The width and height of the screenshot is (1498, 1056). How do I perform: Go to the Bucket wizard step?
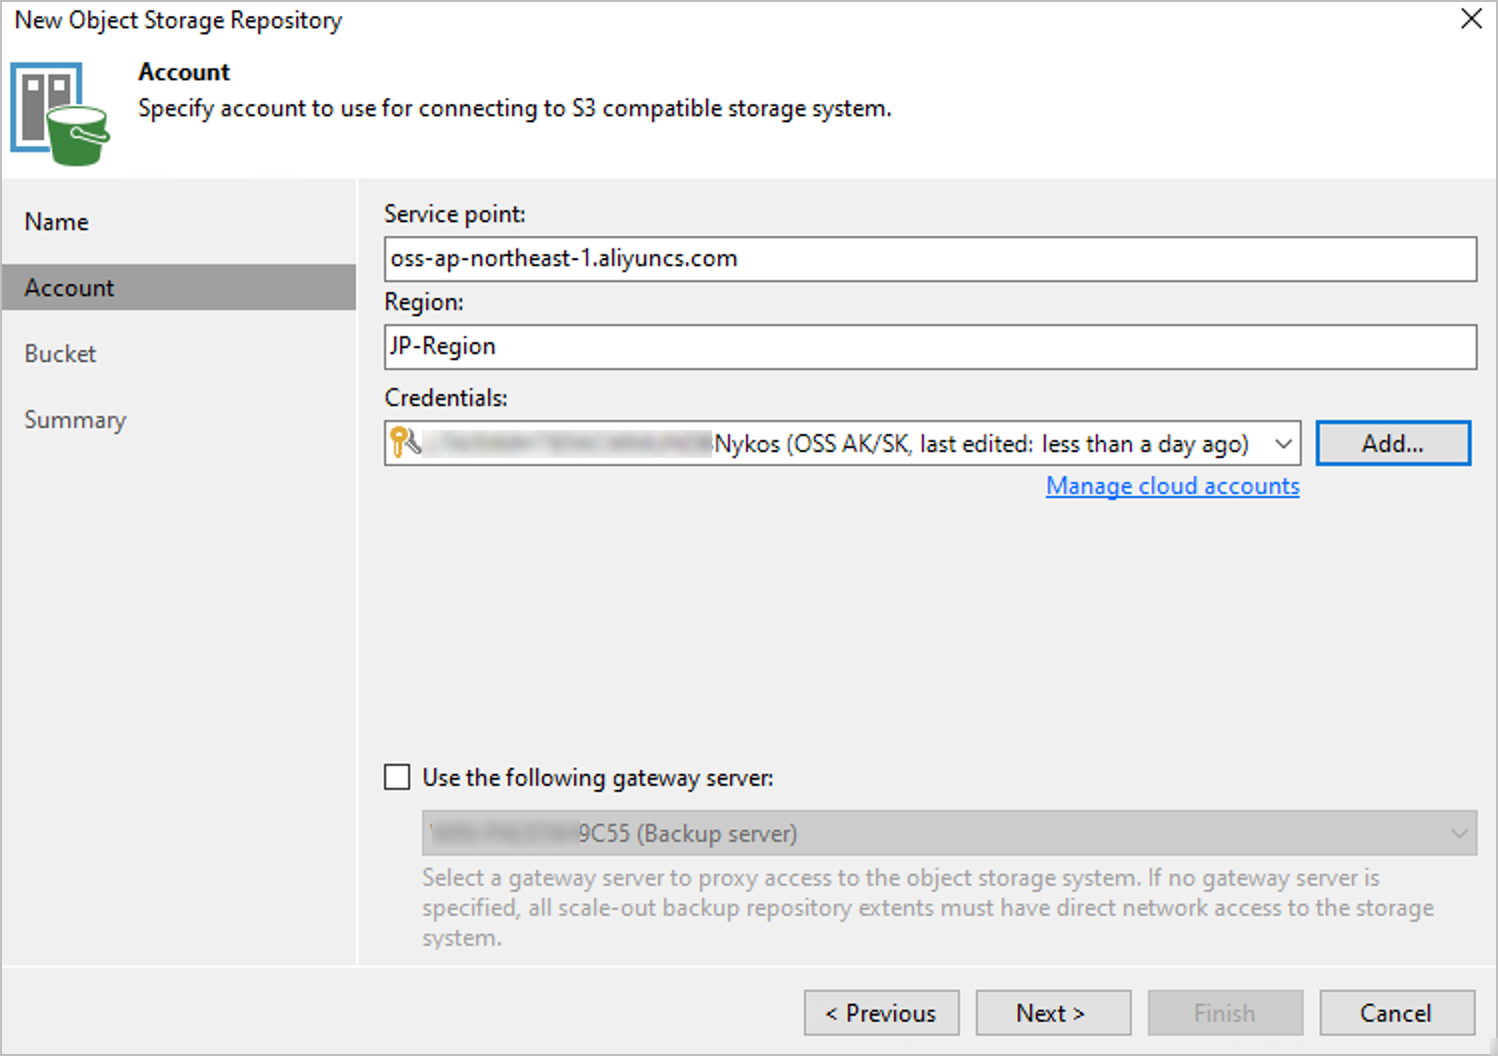click(60, 354)
